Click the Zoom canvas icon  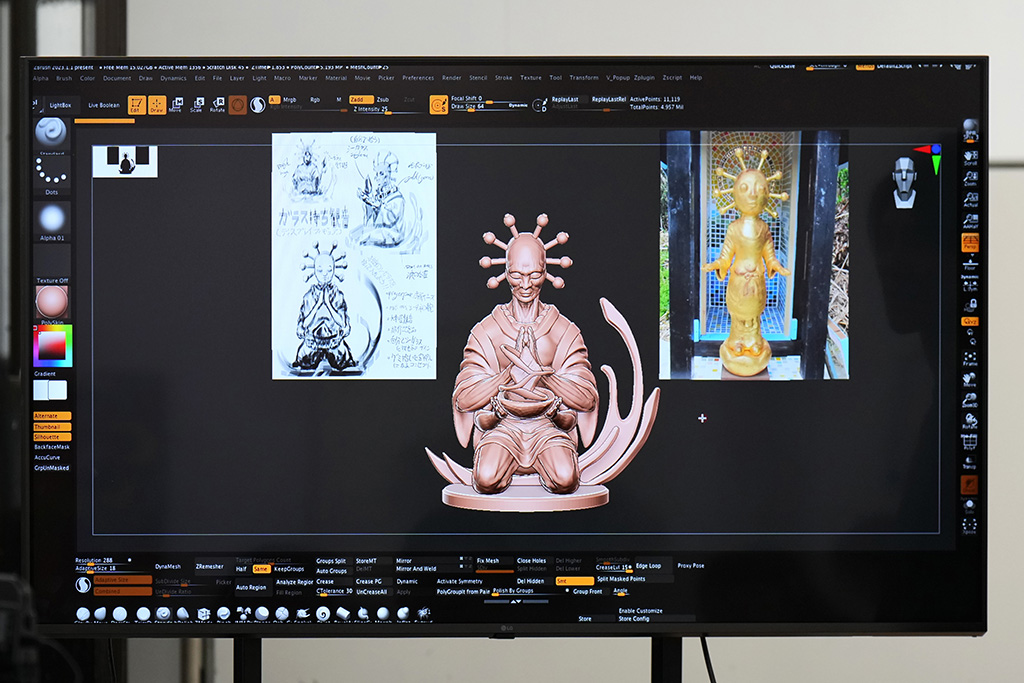[970, 178]
